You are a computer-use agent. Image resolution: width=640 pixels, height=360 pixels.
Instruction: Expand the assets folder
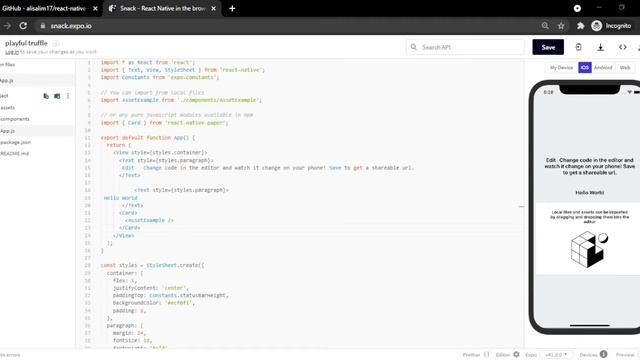click(7, 108)
